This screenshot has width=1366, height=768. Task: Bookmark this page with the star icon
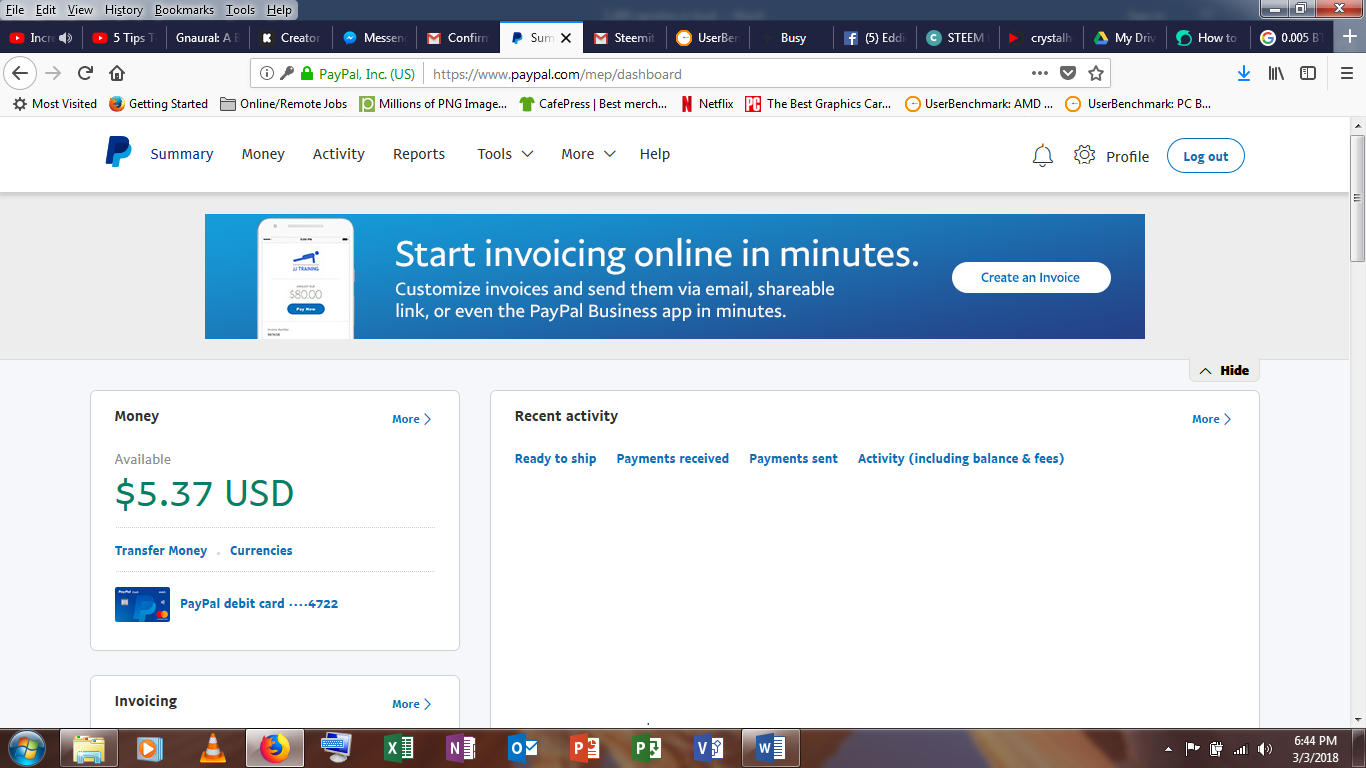[x=1095, y=73]
